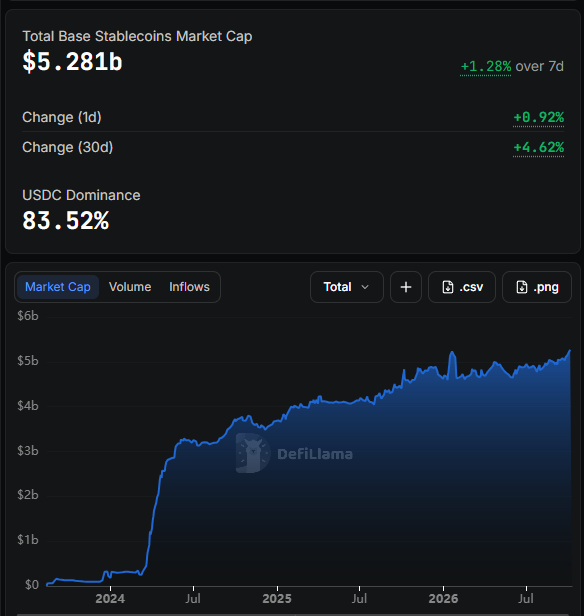Screen dimensions: 584x616
Task: Open the Total dropdown selector
Action: click(346, 287)
